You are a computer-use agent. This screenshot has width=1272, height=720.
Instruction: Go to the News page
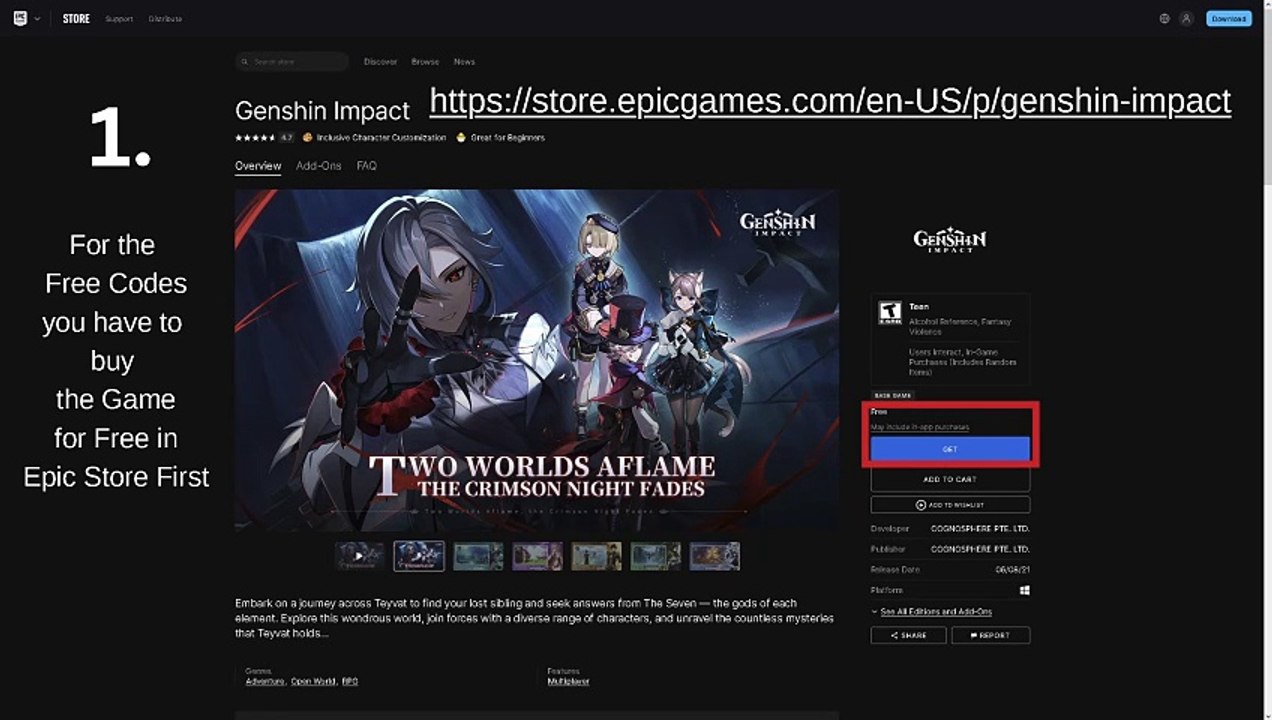click(464, 62)
